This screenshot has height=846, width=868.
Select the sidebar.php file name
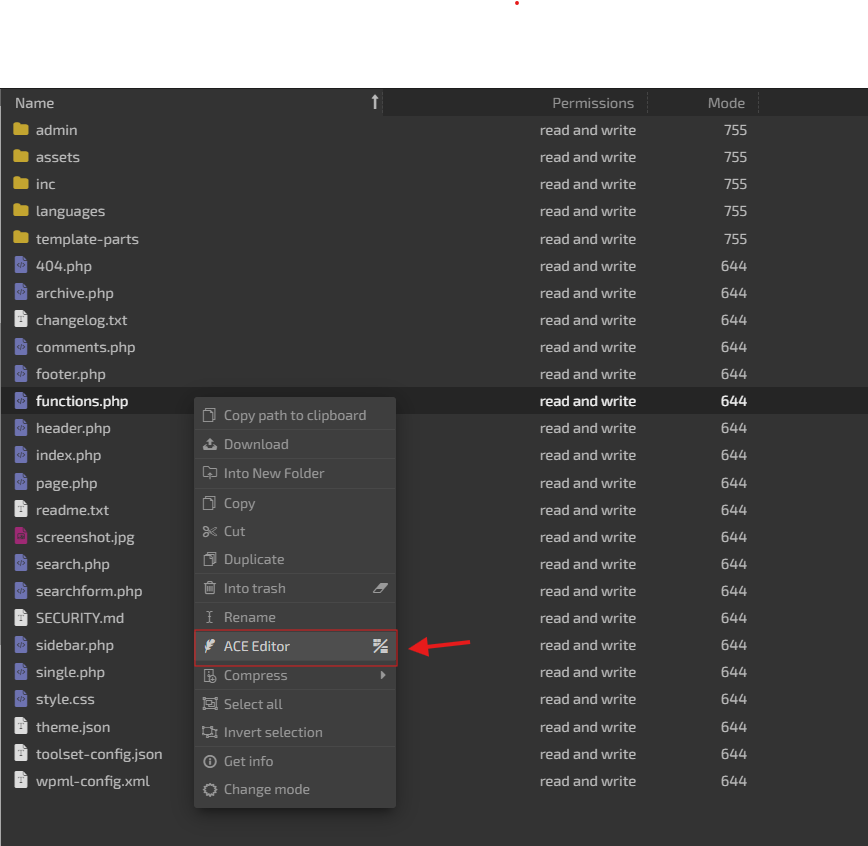tap(75, 645)
